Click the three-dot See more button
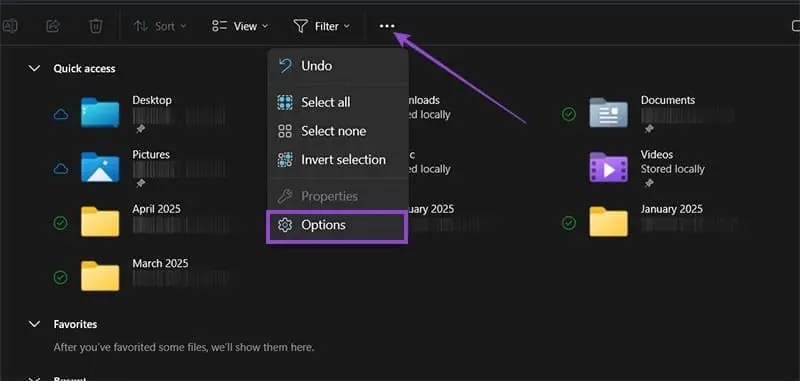This screenshot has width=800, height=381. 387,26
